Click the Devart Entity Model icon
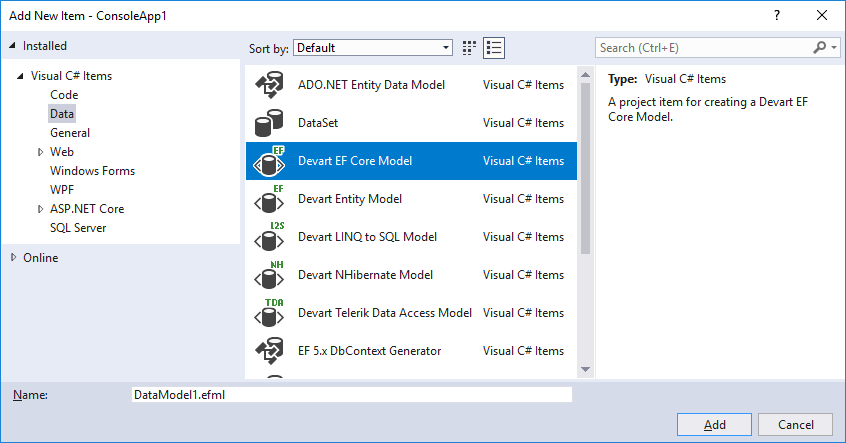Viewport: 846px width, 443px height. (269, 199)
